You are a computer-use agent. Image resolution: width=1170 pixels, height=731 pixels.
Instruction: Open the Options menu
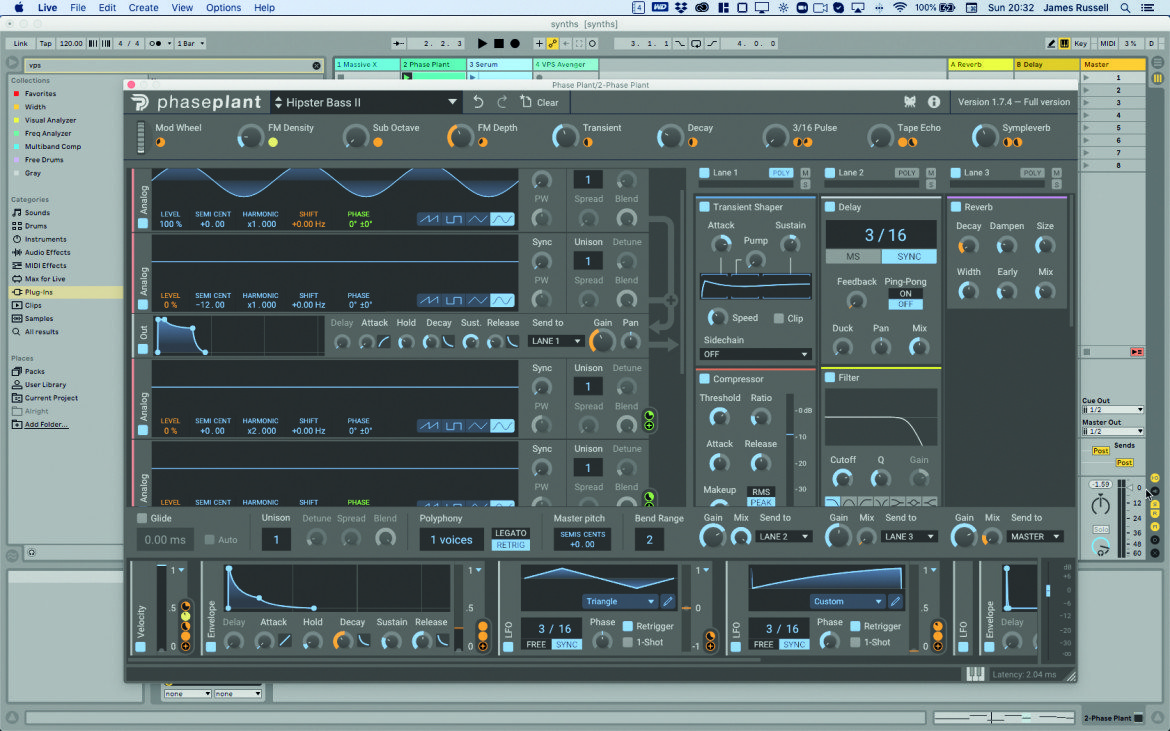point(223,7)
